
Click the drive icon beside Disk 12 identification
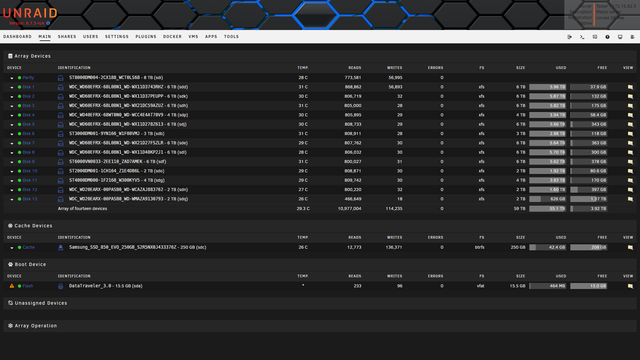tap(60, 190)
